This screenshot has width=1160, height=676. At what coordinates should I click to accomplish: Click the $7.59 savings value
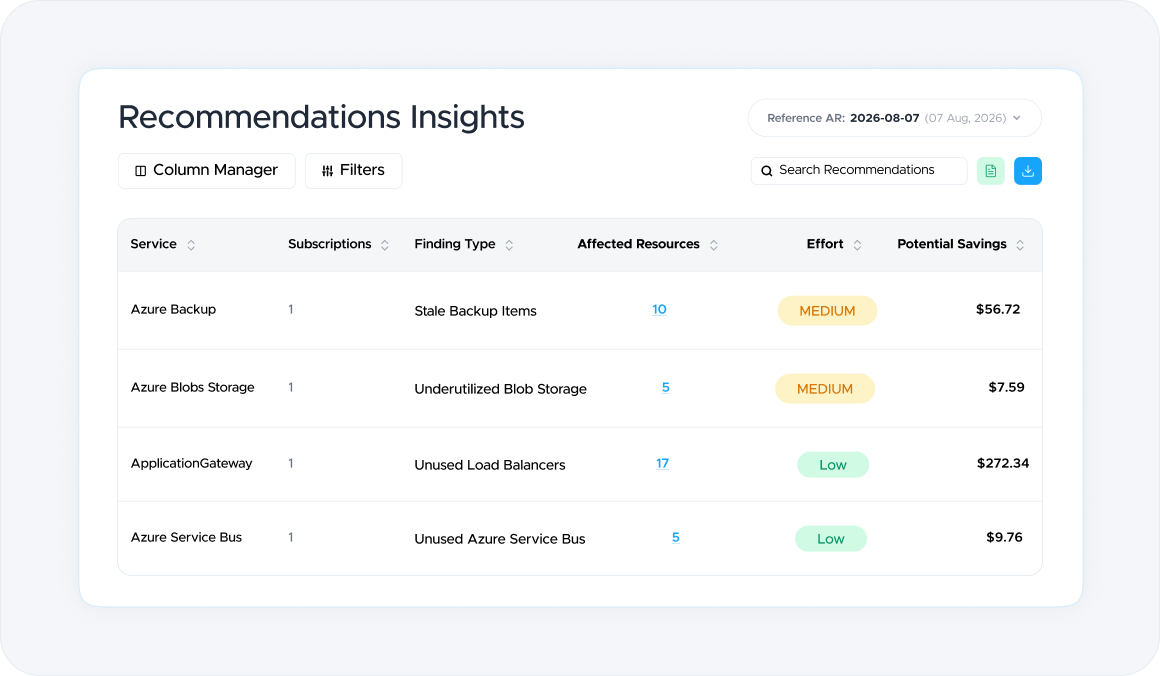point(1007,387)
